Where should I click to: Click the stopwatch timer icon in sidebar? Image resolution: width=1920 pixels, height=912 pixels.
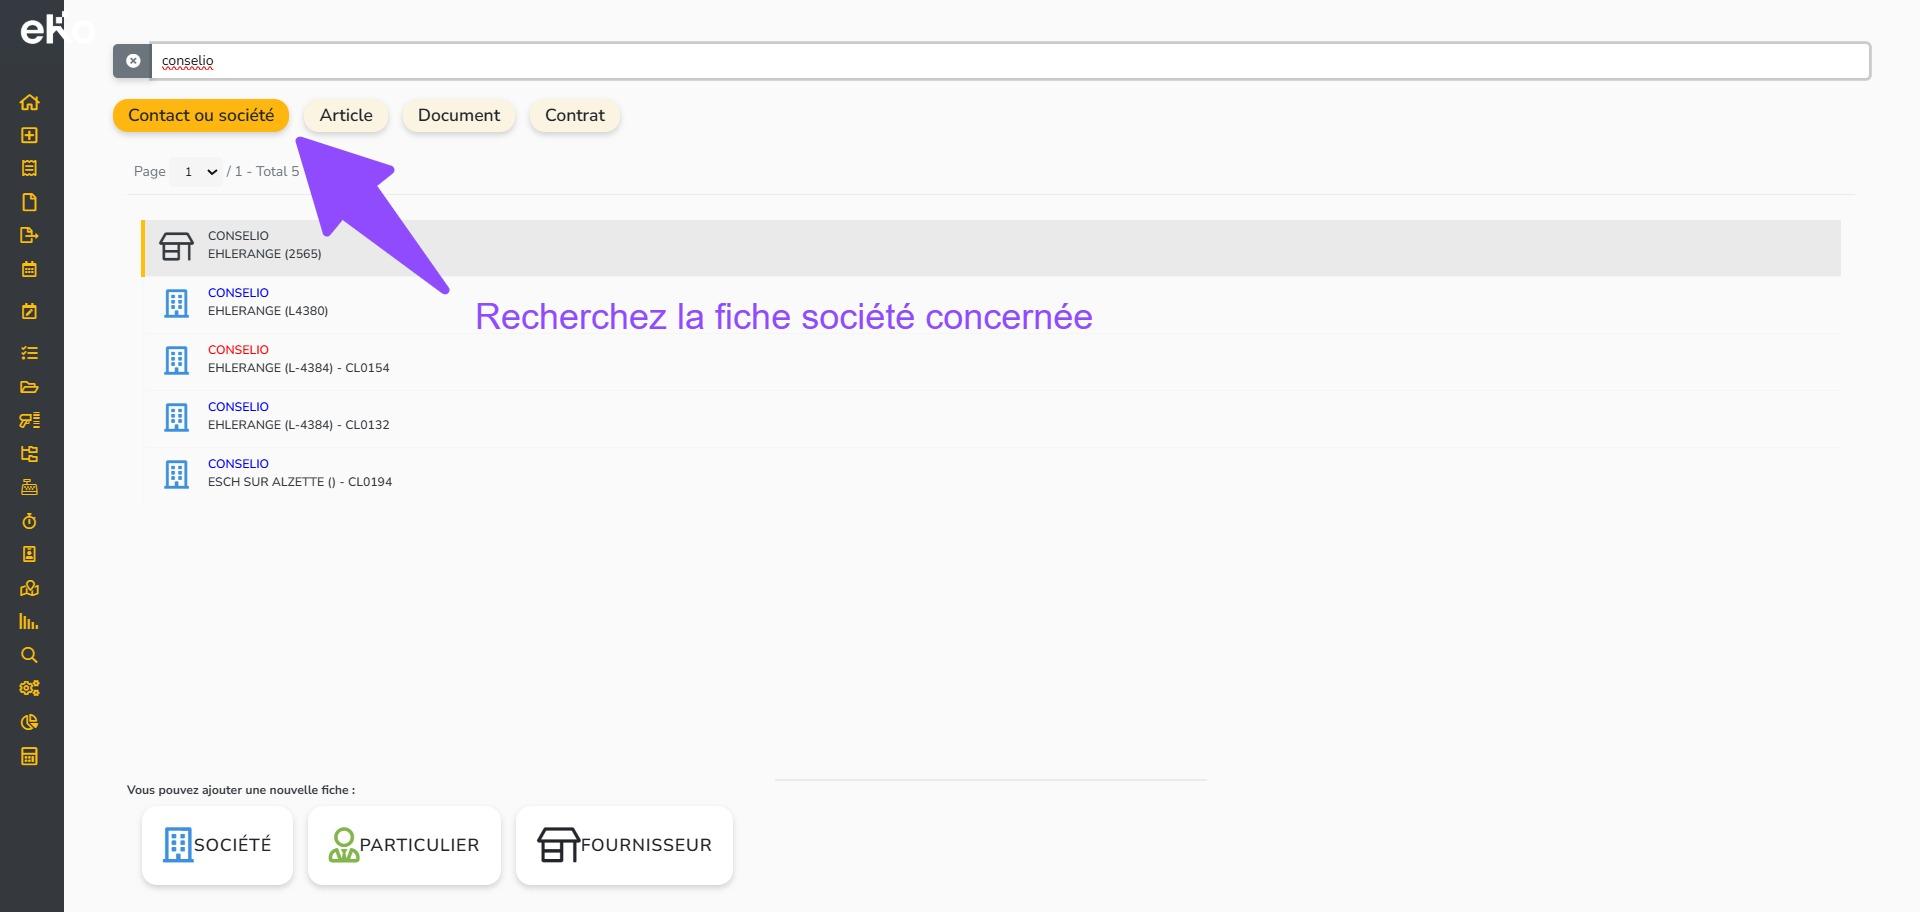tap(29, 521)
